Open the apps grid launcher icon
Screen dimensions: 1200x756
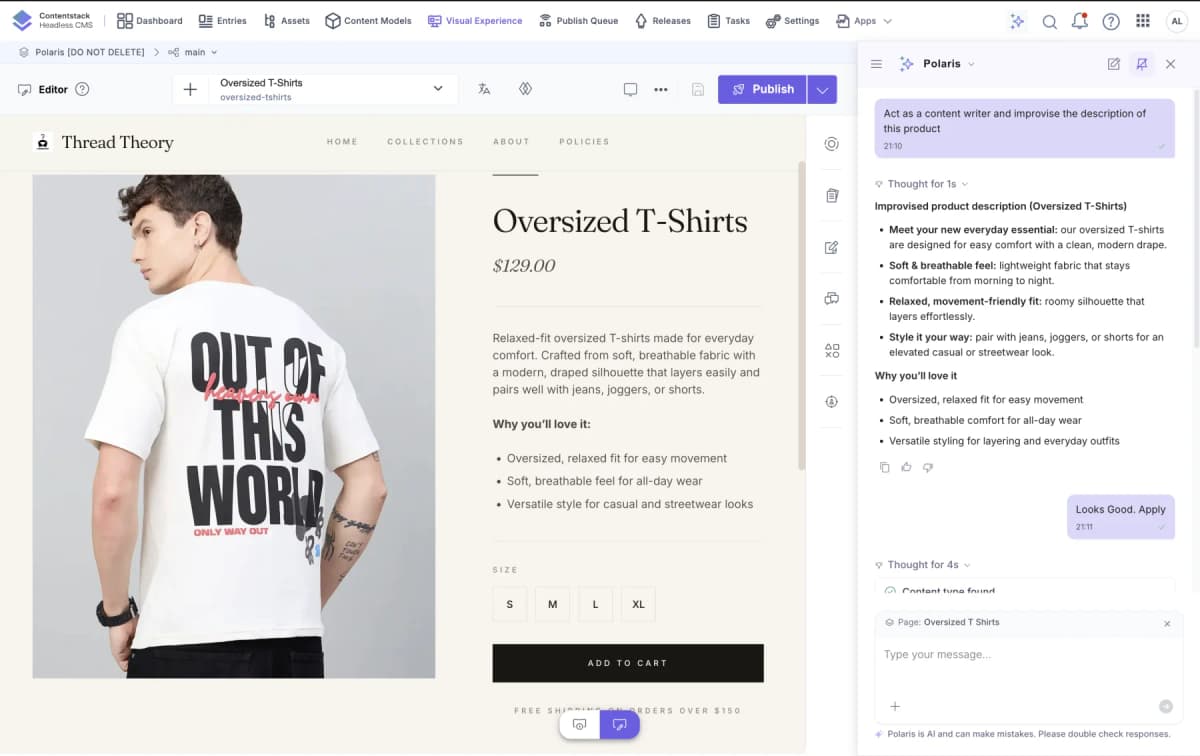point(1143,21)
